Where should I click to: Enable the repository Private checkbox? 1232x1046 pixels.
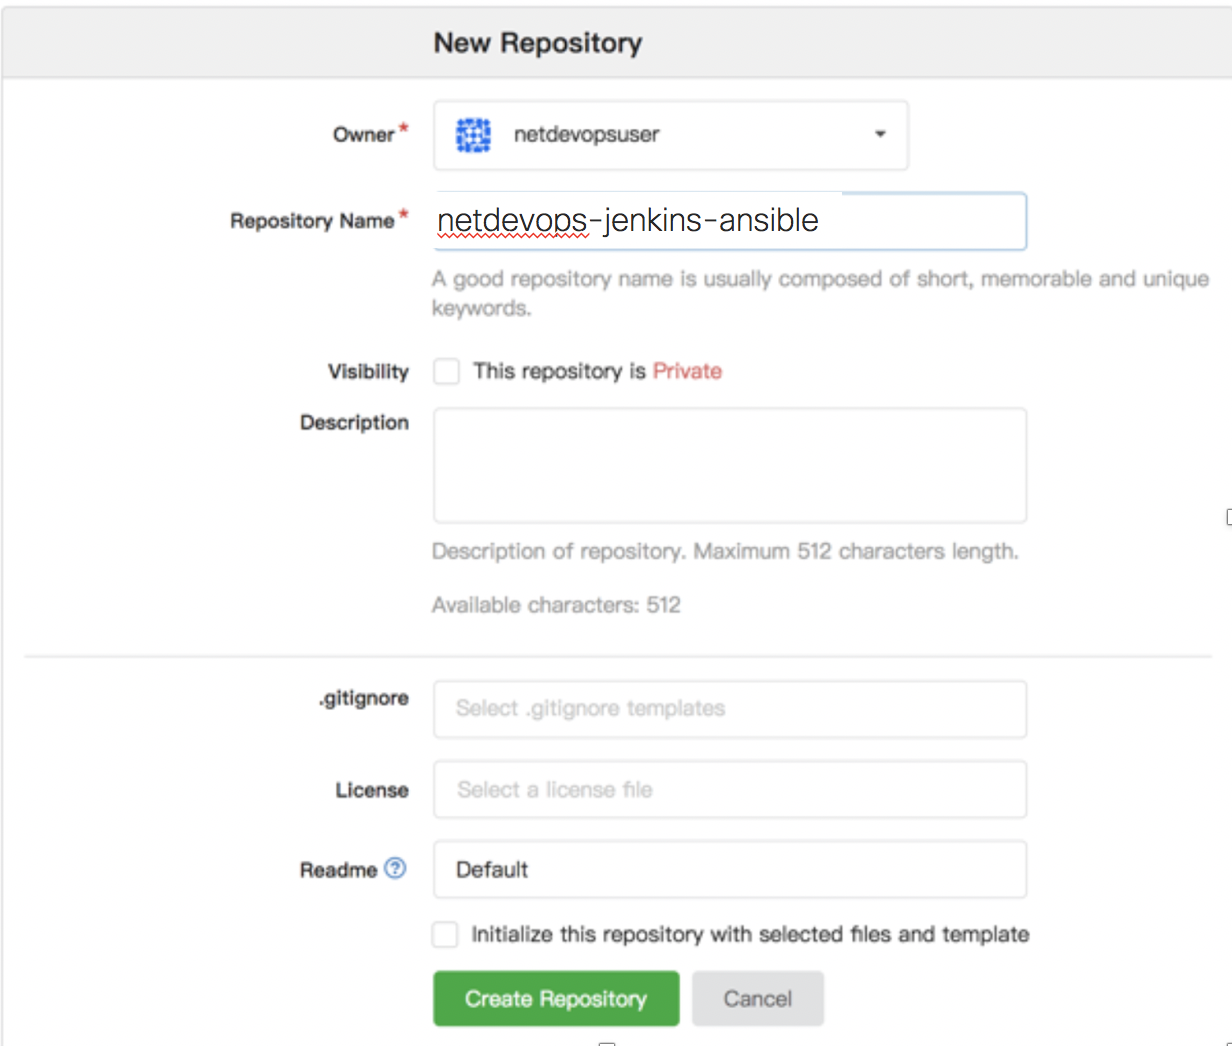(446, 371)
